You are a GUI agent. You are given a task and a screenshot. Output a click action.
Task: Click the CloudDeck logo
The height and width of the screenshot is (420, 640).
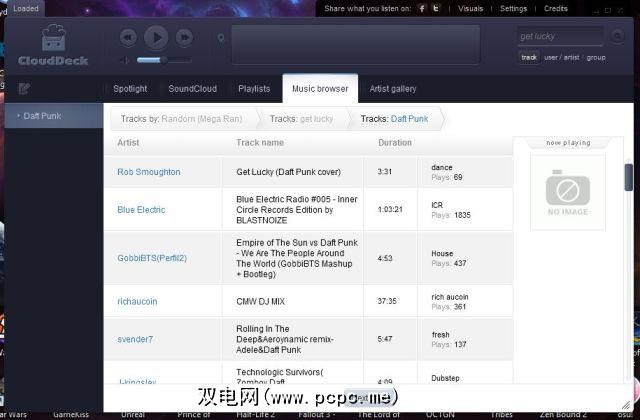[53, 45]
